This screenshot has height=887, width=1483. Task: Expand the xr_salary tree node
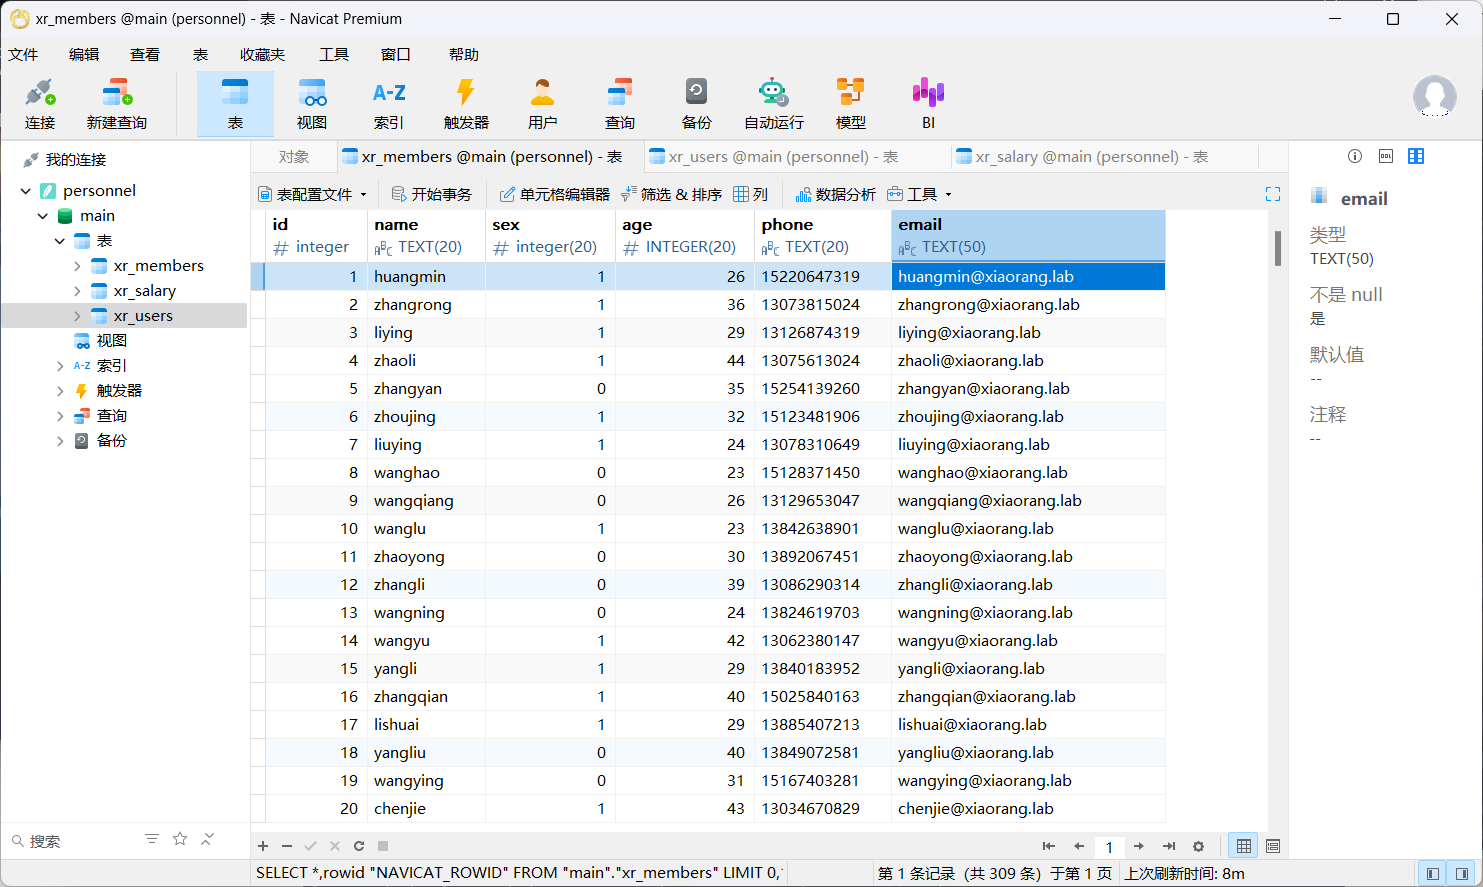(x=77, y=291)
